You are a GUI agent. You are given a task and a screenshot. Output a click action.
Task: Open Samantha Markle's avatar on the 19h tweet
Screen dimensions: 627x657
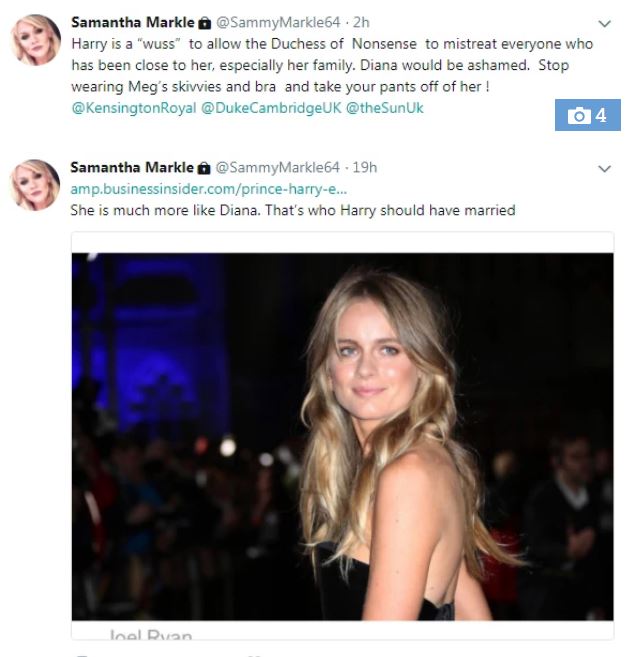(35, 185)
